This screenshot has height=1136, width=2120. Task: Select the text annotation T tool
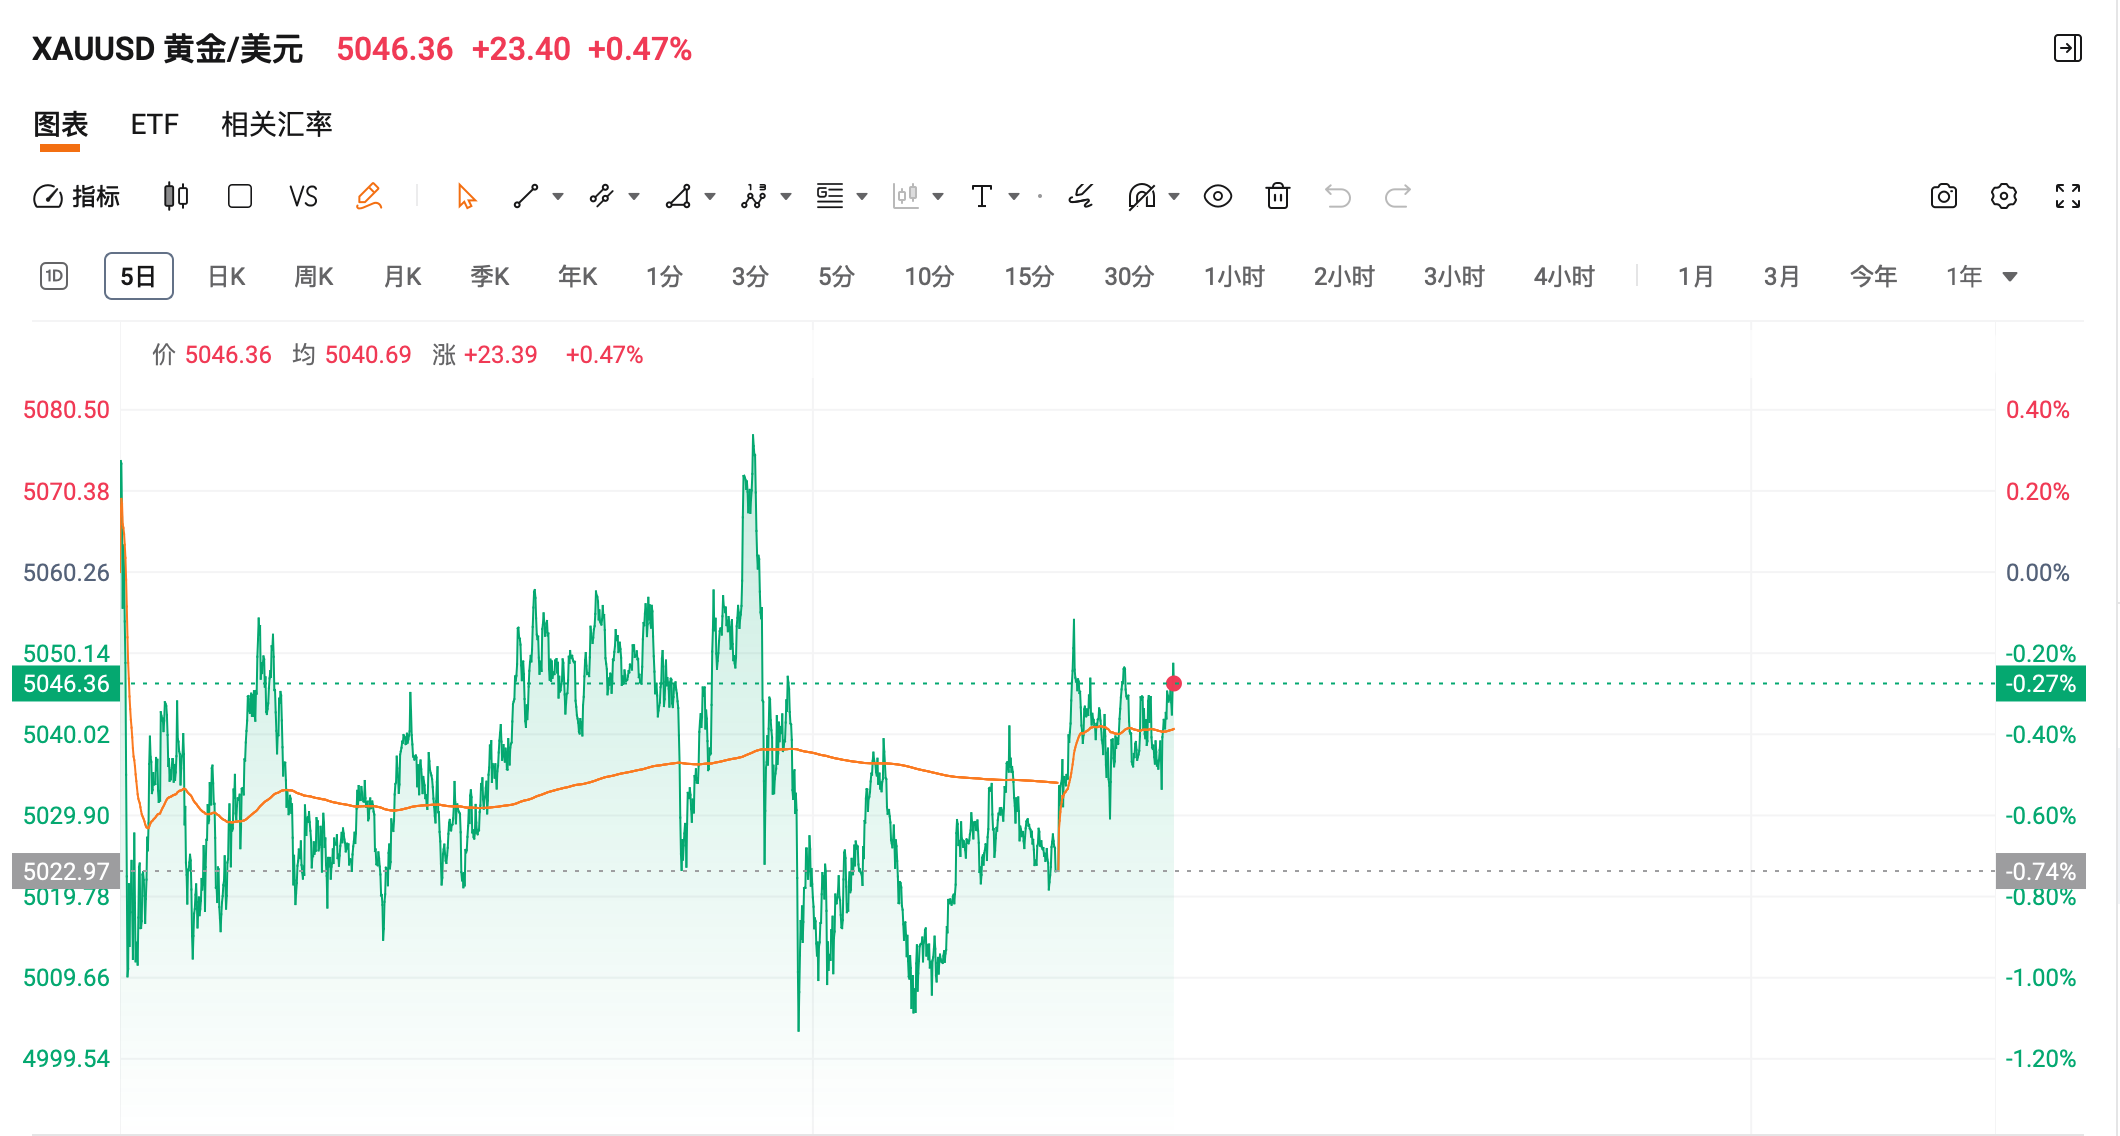[x=982, y=196]
